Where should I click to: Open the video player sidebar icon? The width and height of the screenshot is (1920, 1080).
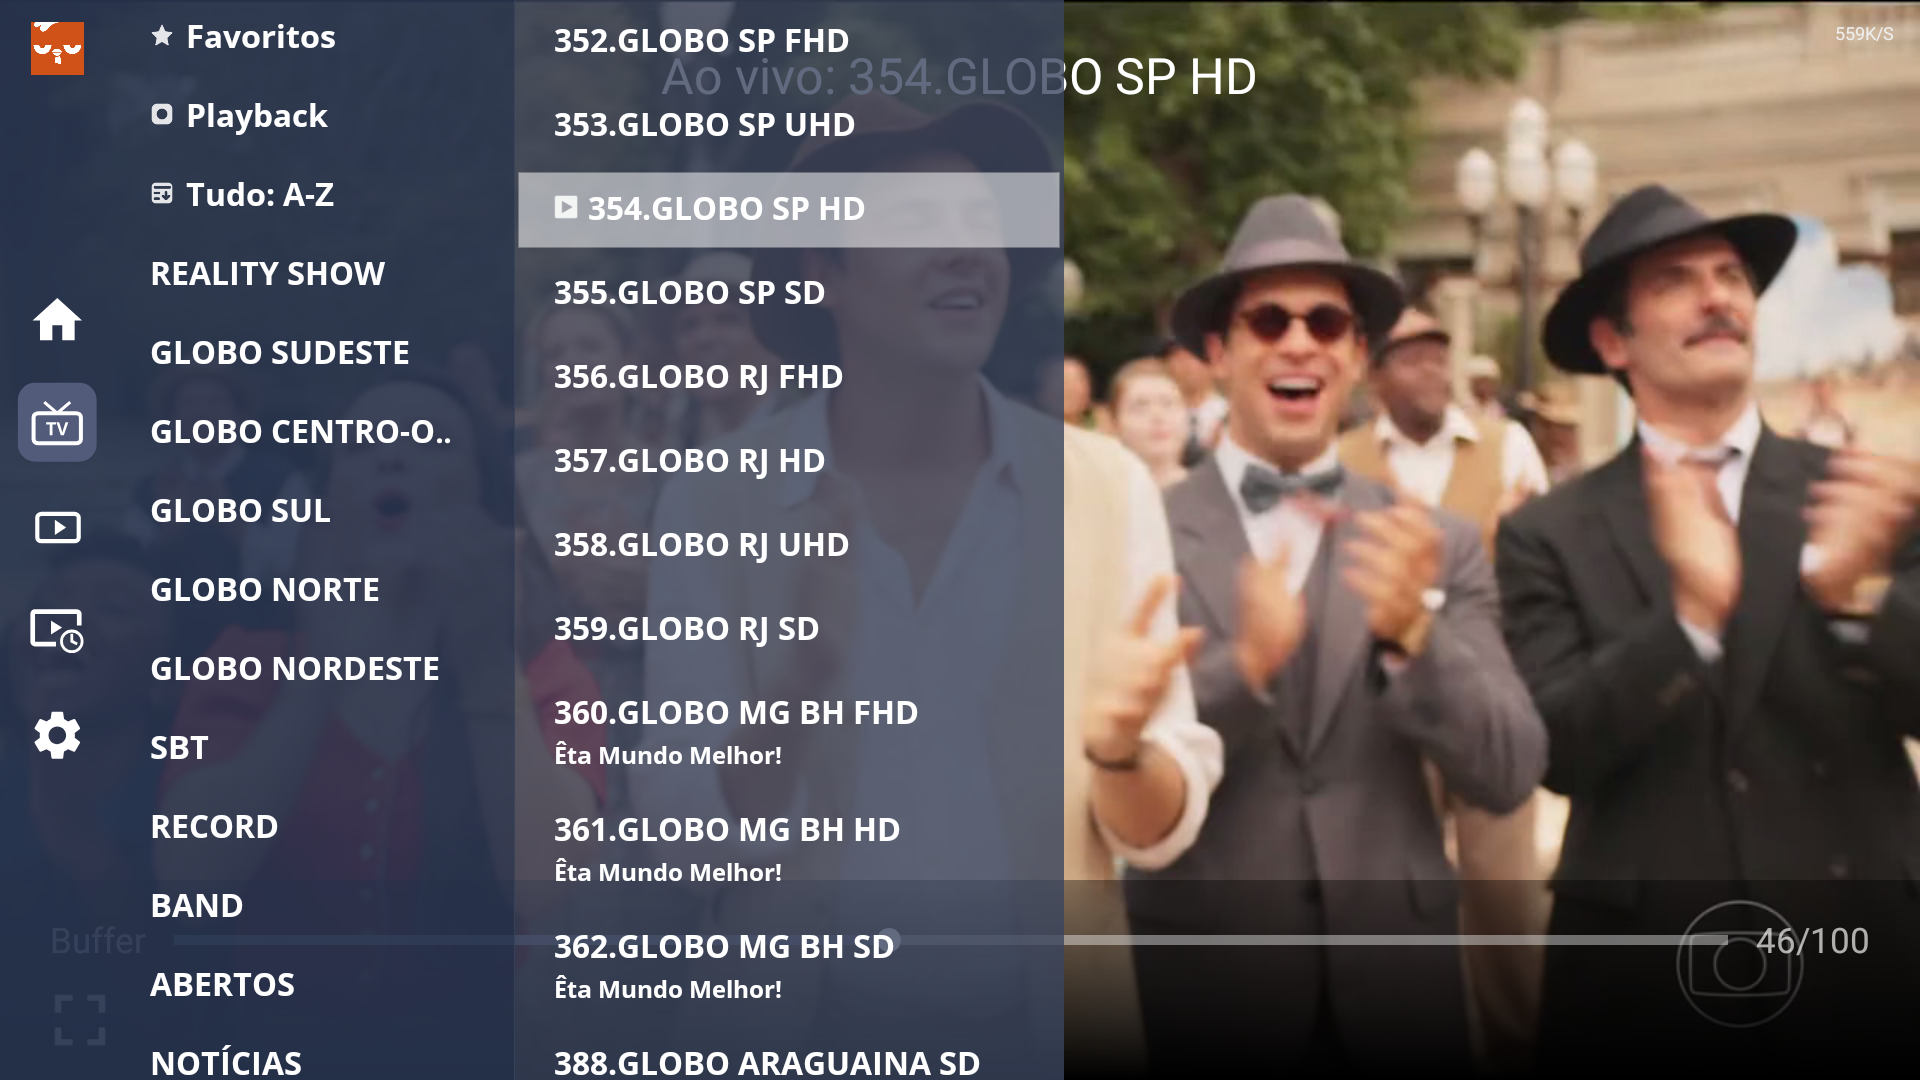pyautogui.click(x=57, y=527)
